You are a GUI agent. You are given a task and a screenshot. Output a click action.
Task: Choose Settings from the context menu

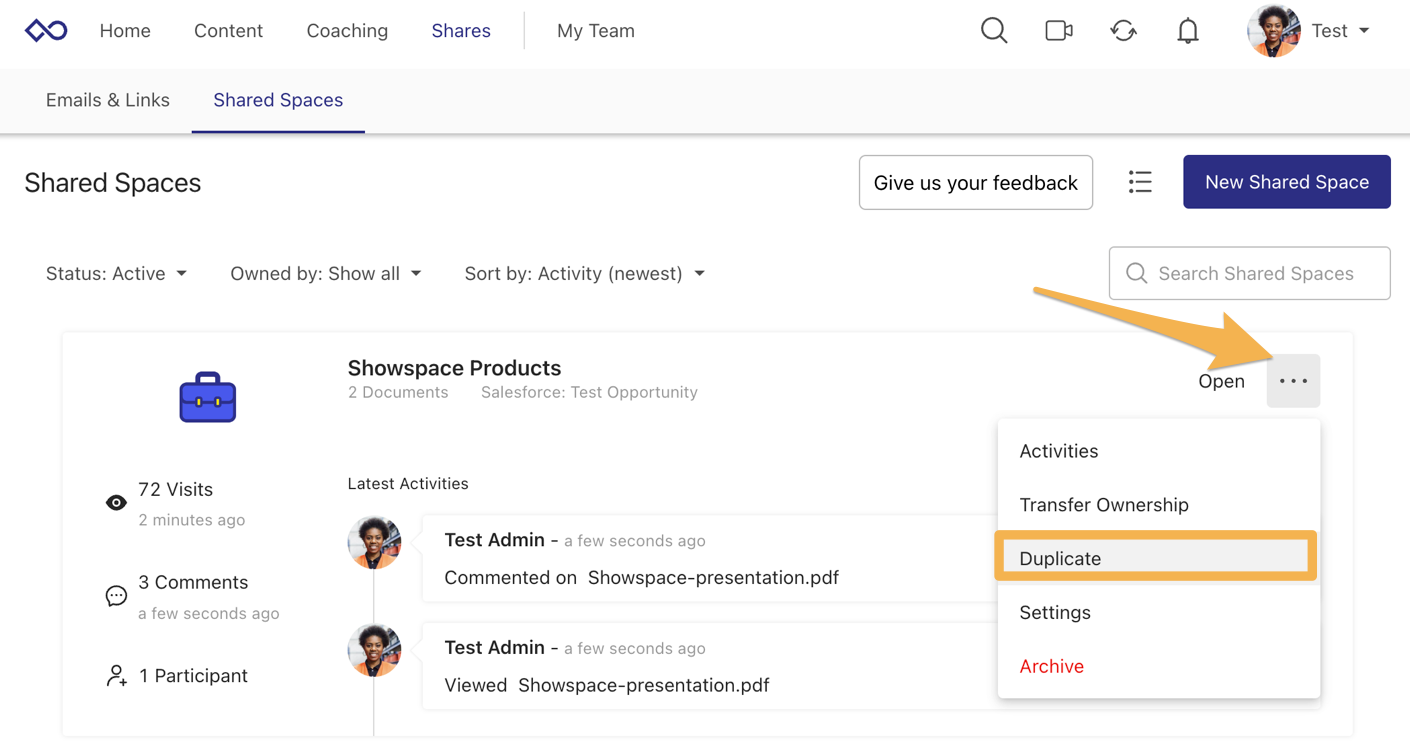point(1158,613)
